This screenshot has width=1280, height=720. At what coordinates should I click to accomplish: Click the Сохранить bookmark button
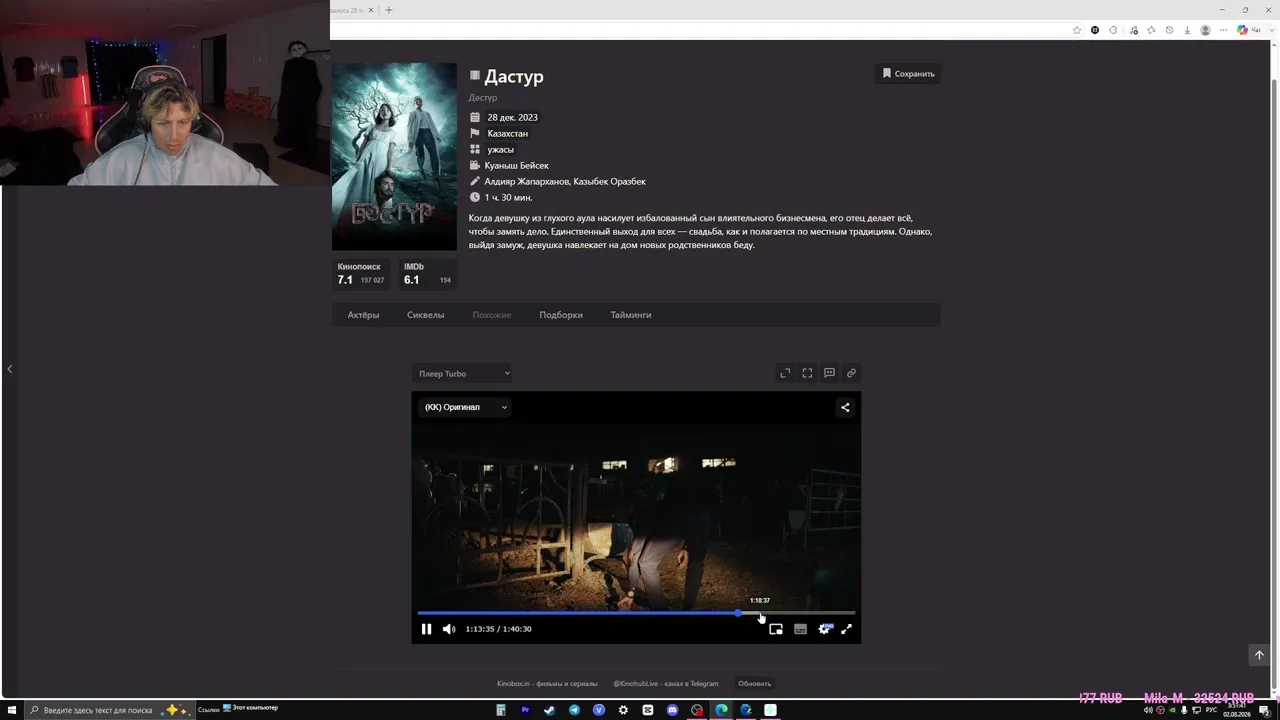[x=908, y=74]
